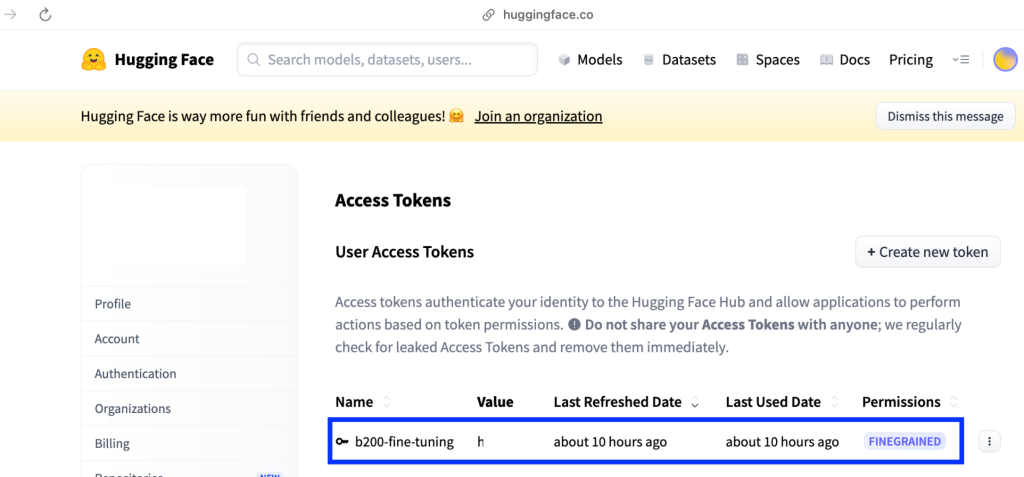Click the Access Tokens heading
Screen dimensions: 1024x477
click(x=393, y=200)
